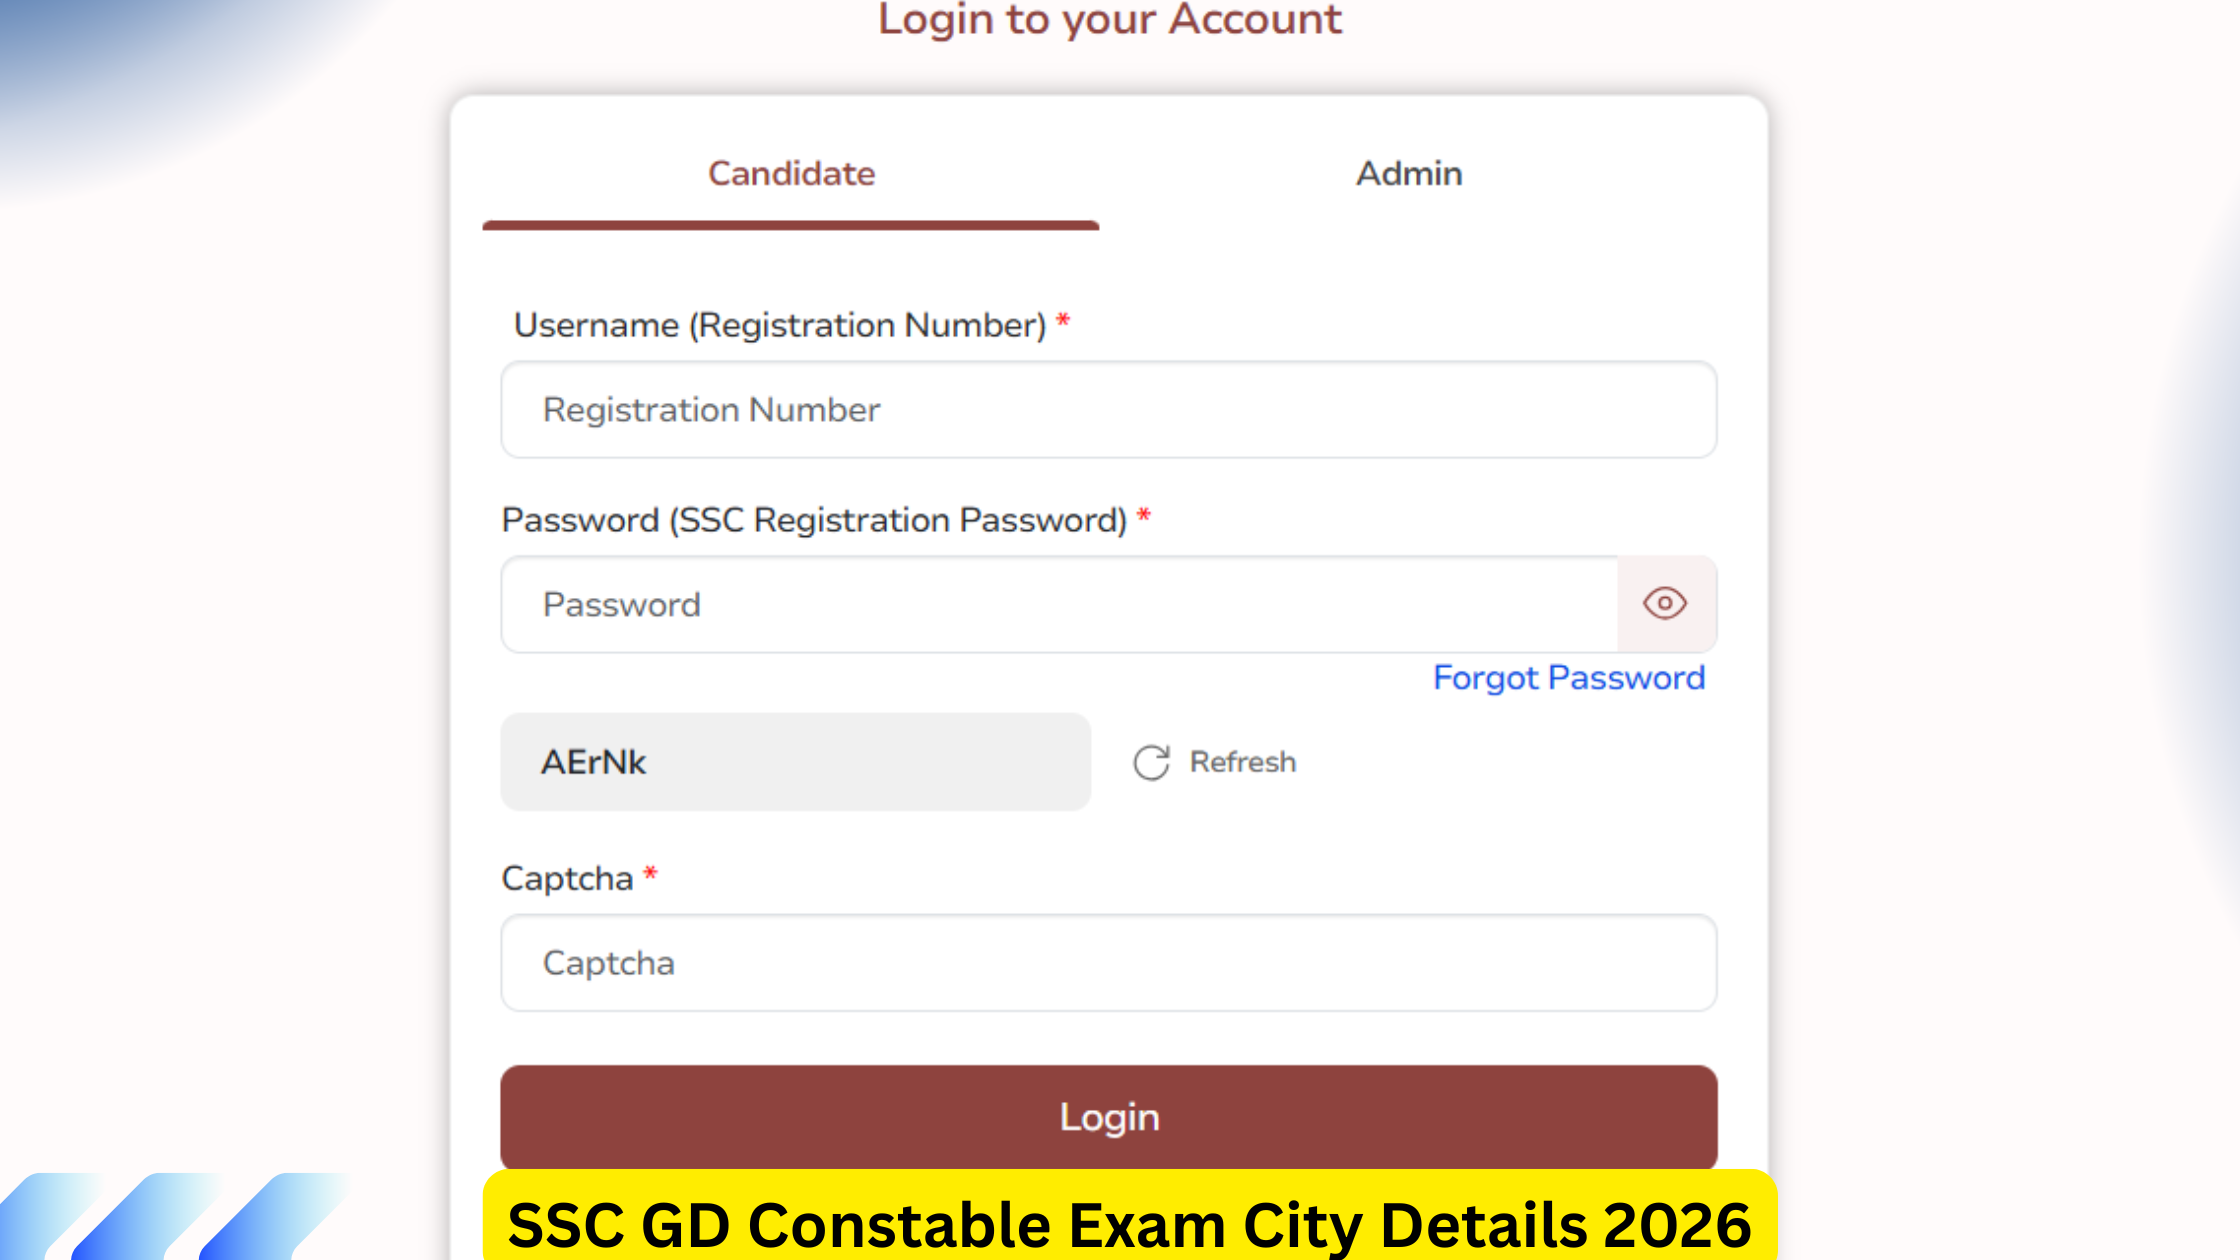
Task: Click the refresh captcha icon
Action: [x=1151, y=762]
